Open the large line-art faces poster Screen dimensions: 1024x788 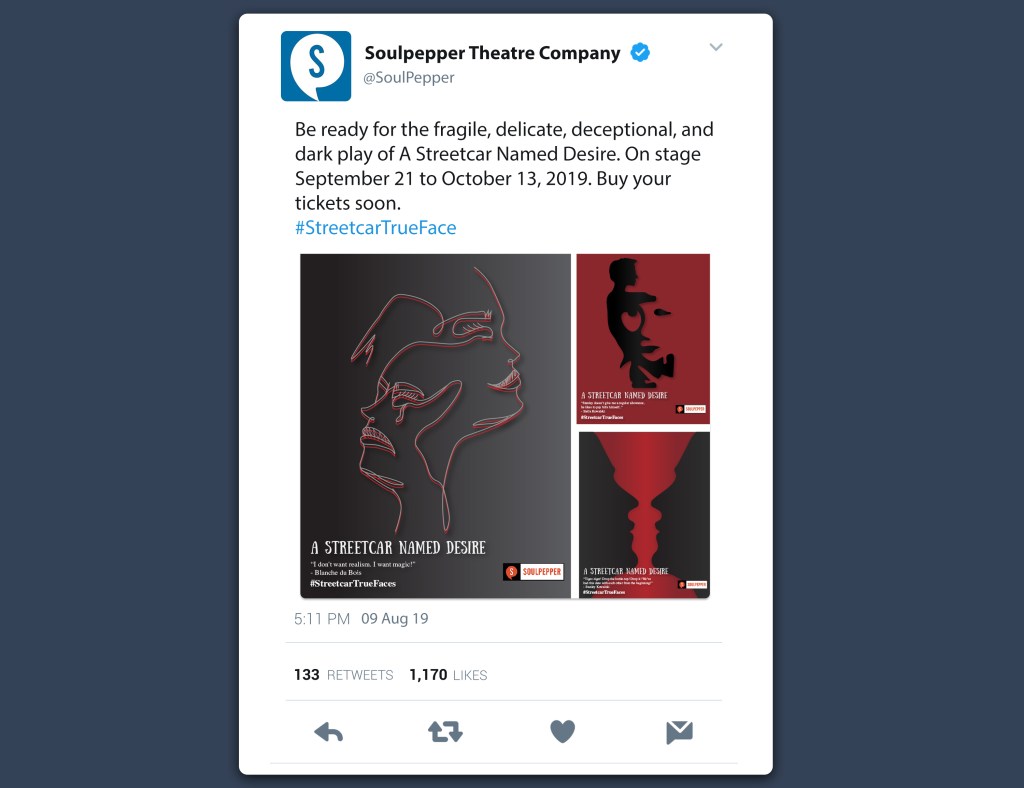click(436, 426)
